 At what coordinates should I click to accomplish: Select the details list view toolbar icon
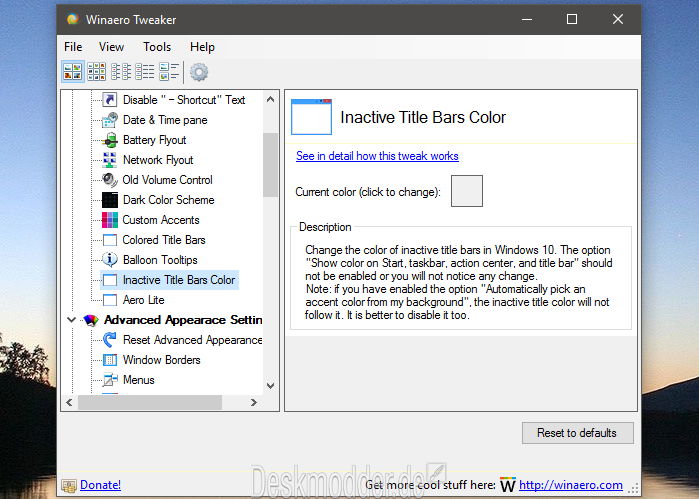(x=145, y=72)
